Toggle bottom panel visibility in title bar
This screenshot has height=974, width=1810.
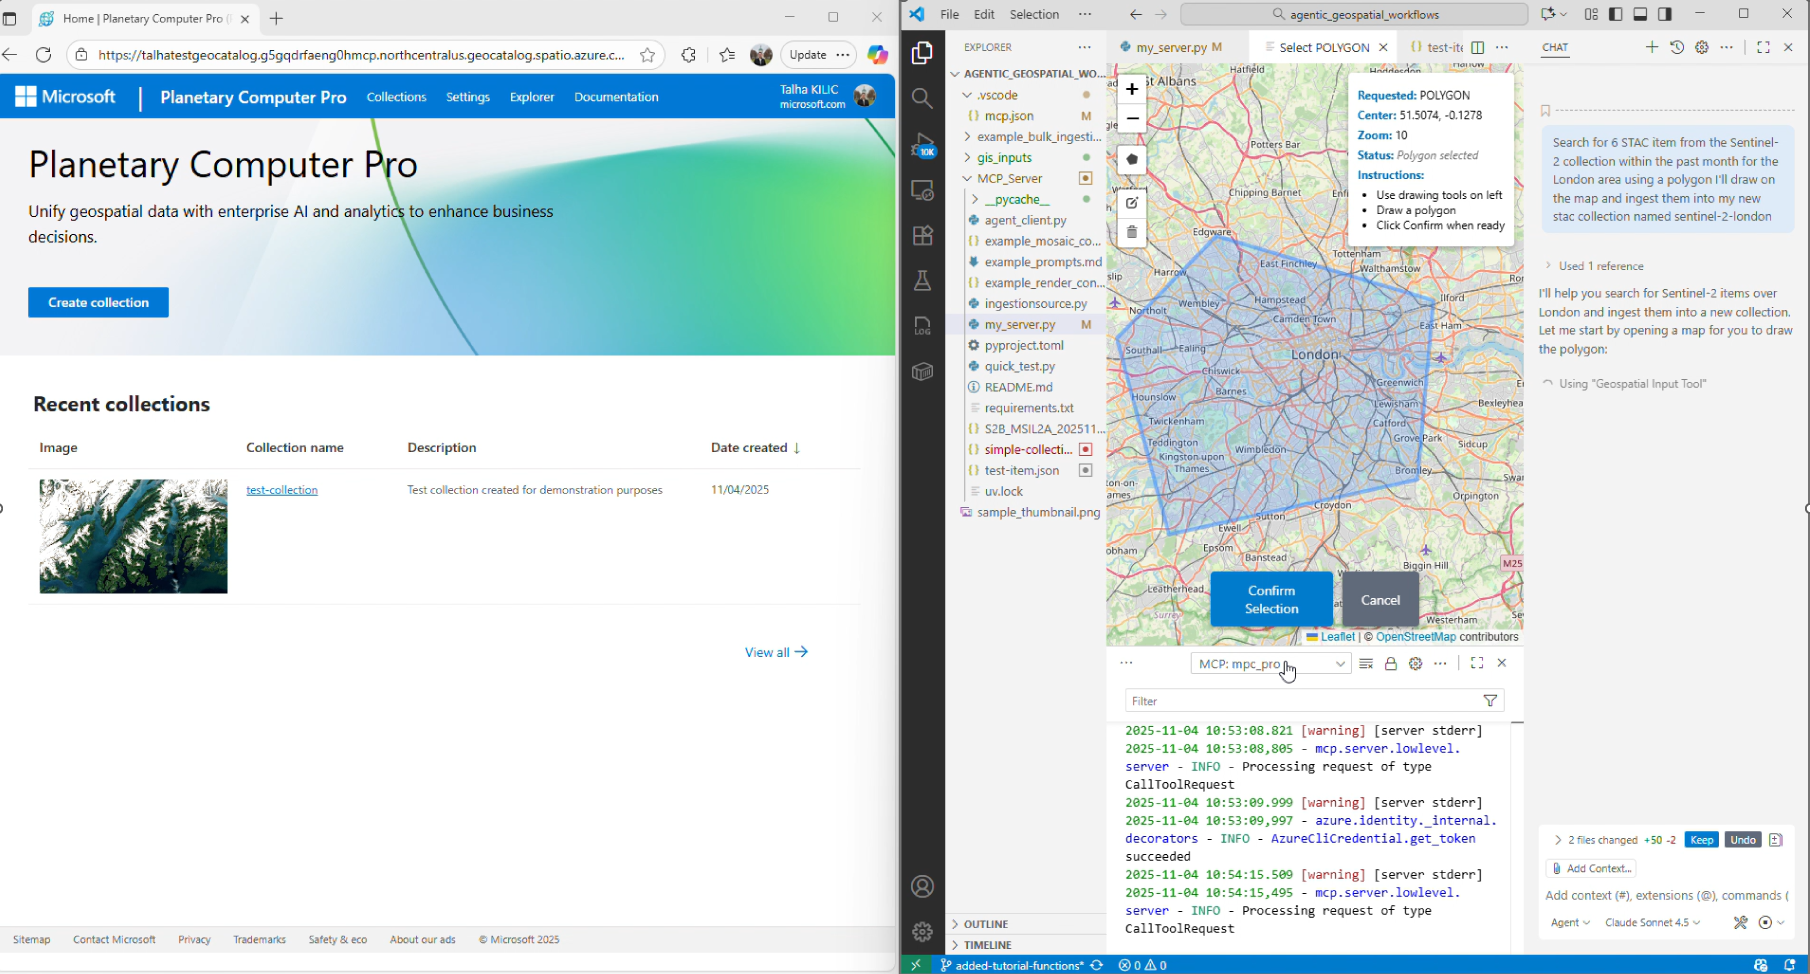point(1640,14)
